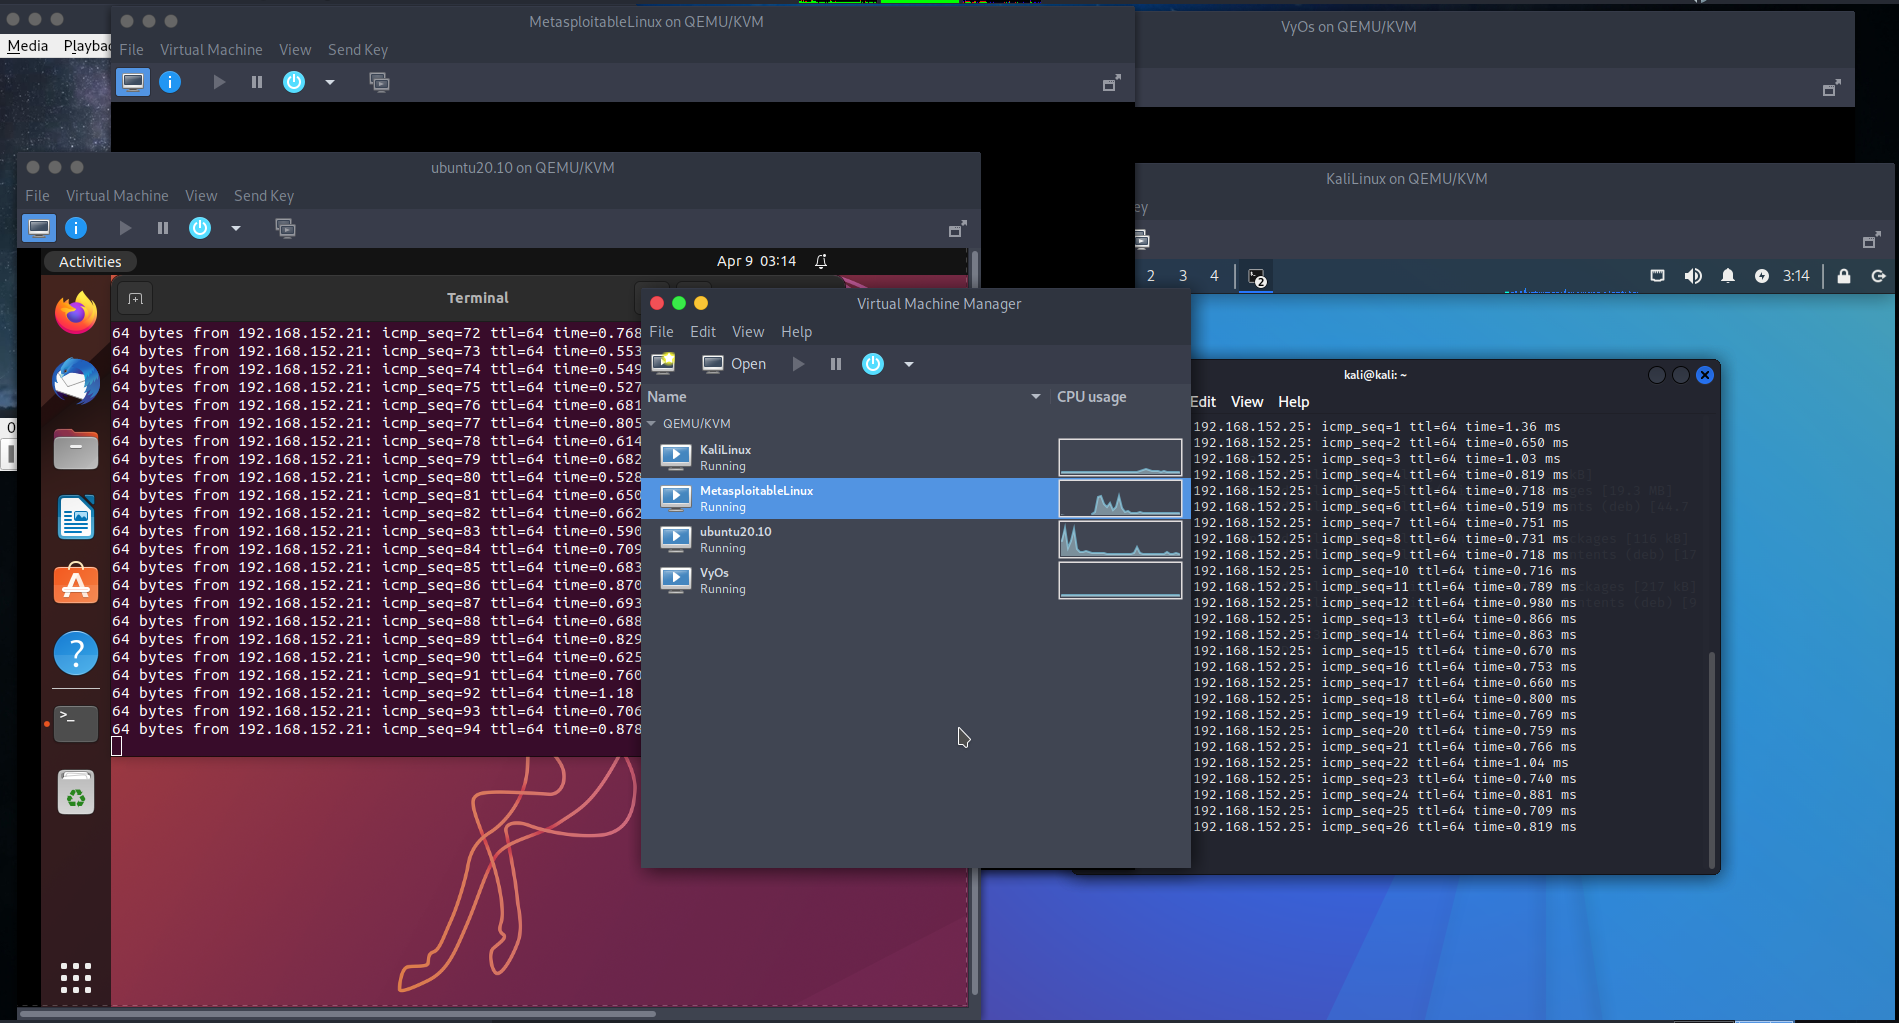Open Virtual Machine menu in ubuntu20.10 window
This screenshot has width=1899, height=1023.
117,196
